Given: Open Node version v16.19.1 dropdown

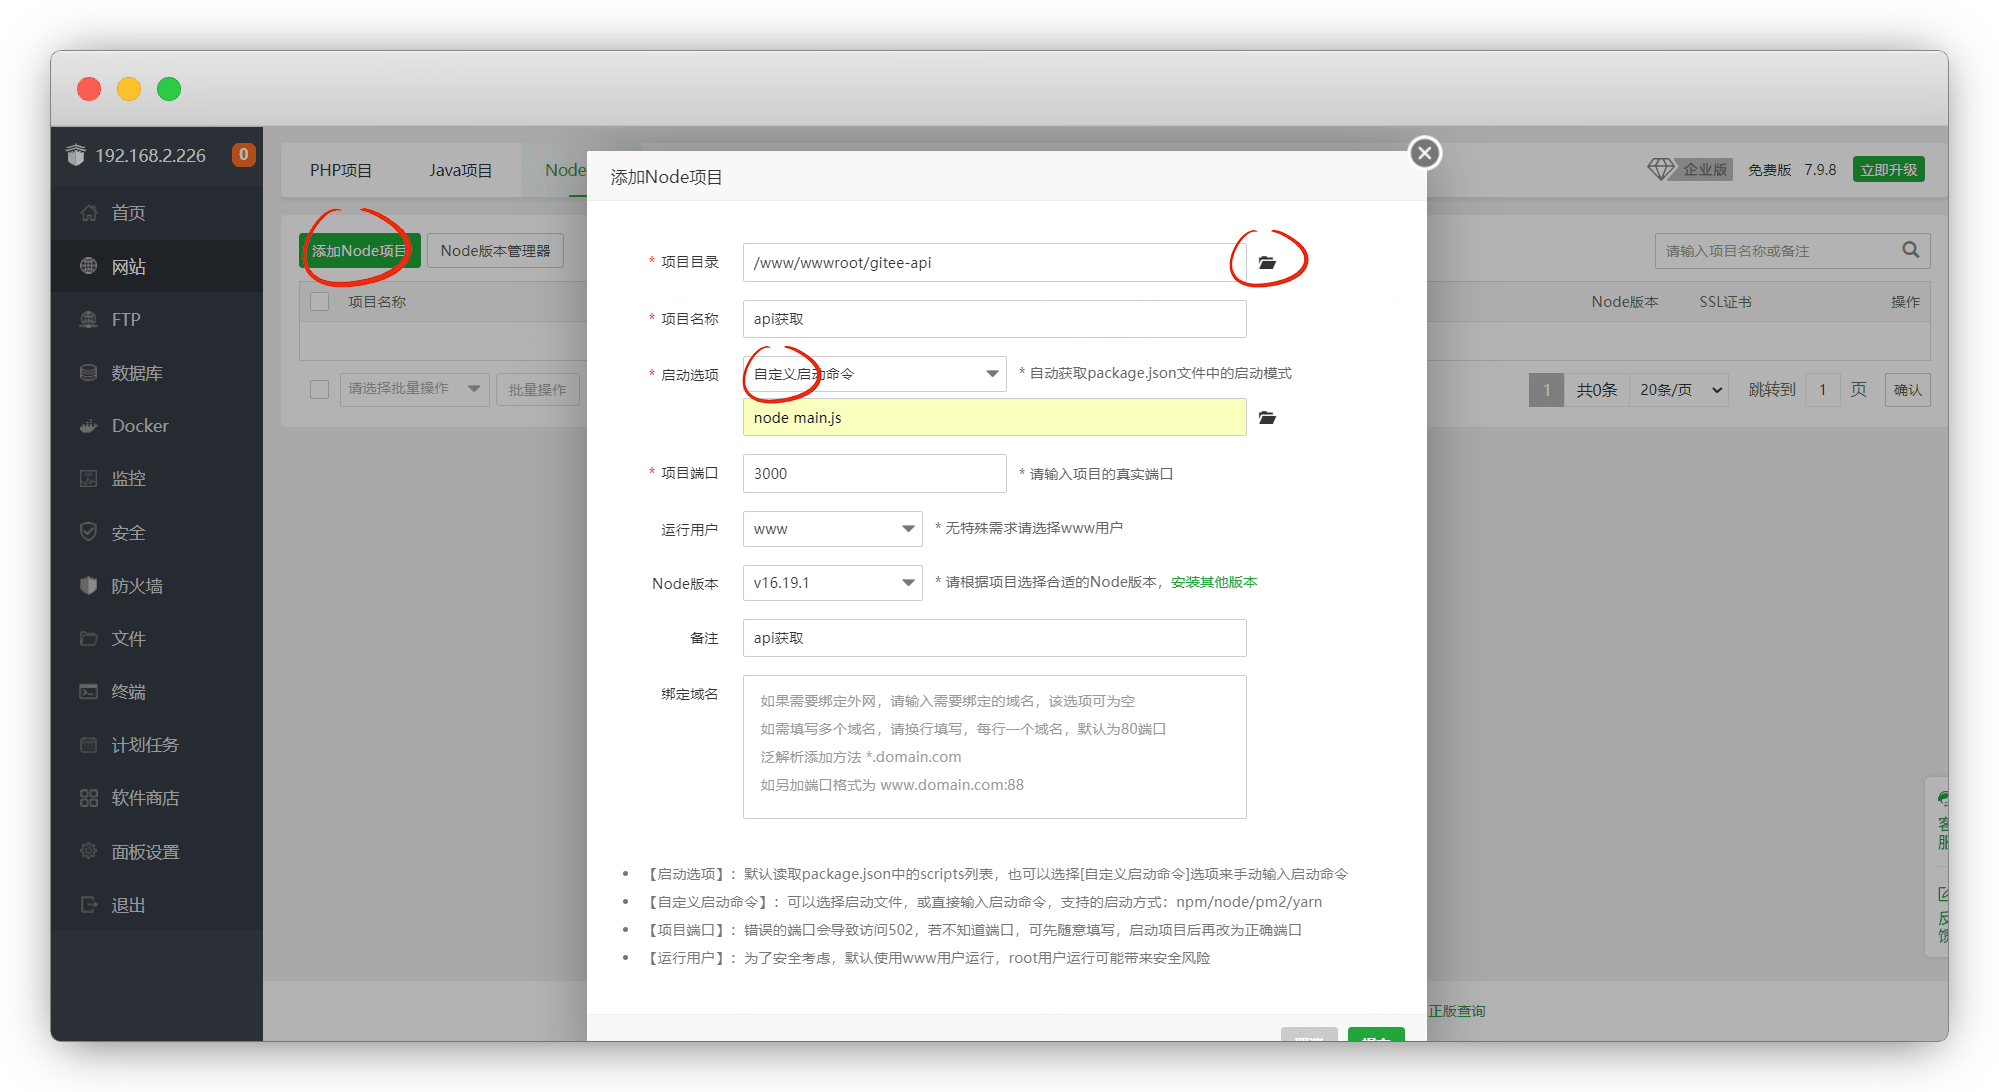Looking at the screenshot, I should [x=832, y=583].
